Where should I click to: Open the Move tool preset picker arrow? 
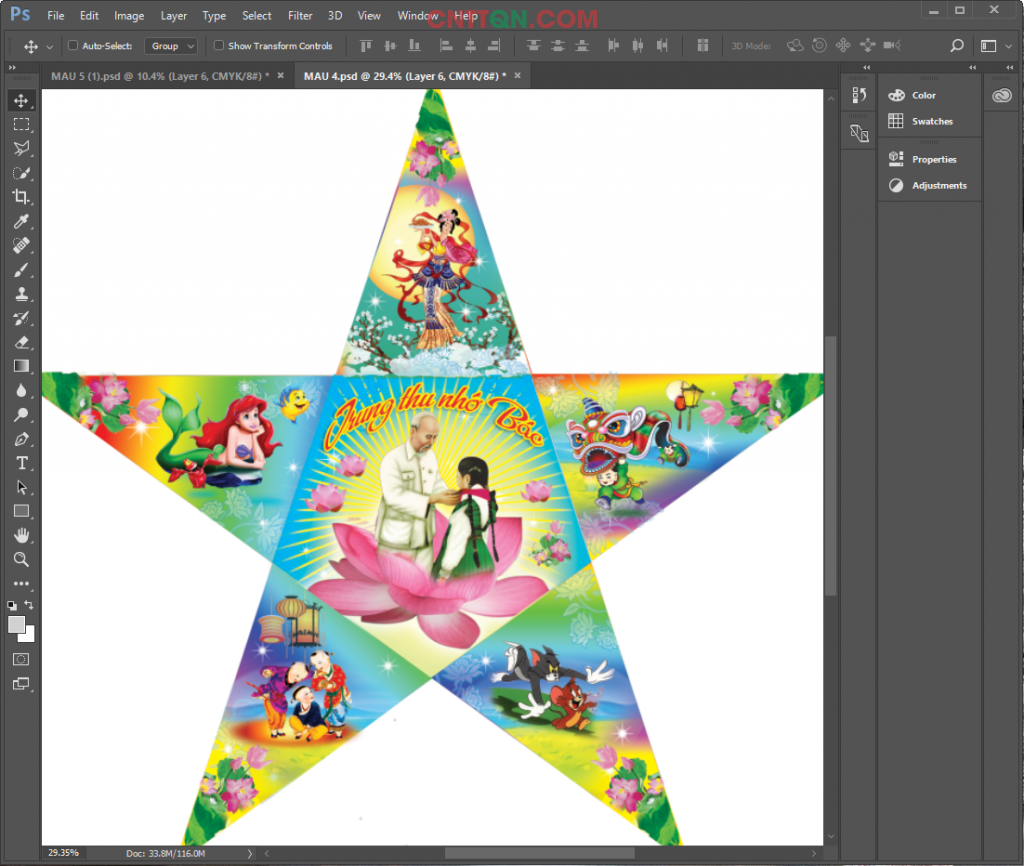[x=50, y=46]
